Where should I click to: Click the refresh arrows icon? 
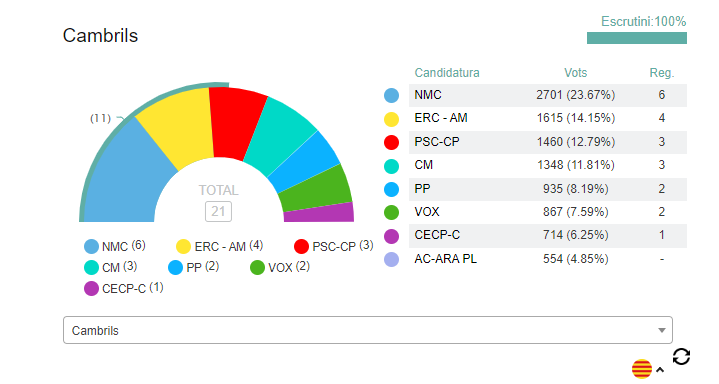[681, 356]
